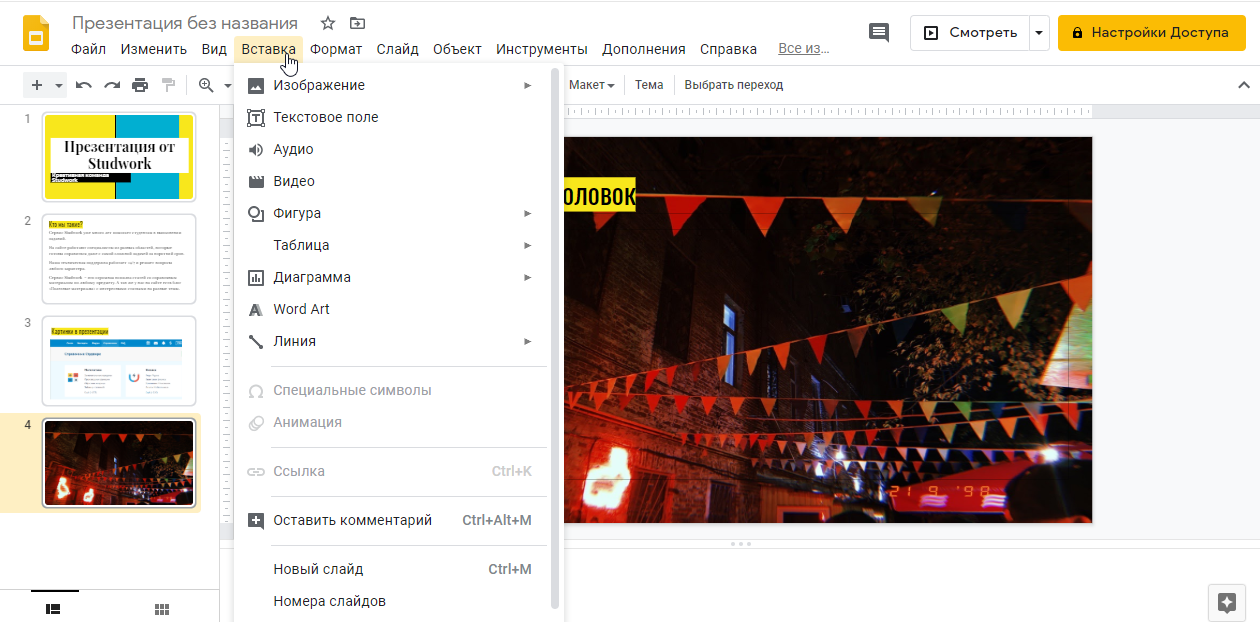1260x622 pixels.
Task: Open the new slide plus dropdown arrow
Action: click(x=59, y=86)
